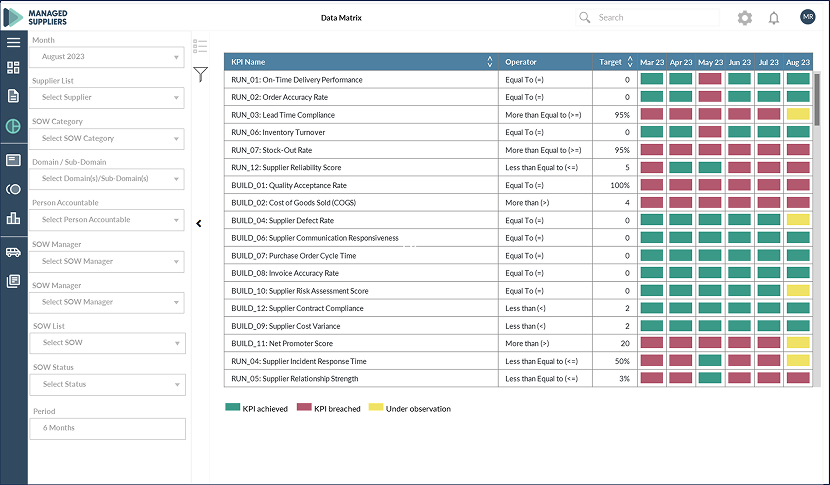Image resolution: width=830 pixels, height=485 pixels.
Task: Click the Managed Suppliers logo
Action: pyautogui.click(x=35, y=17)
